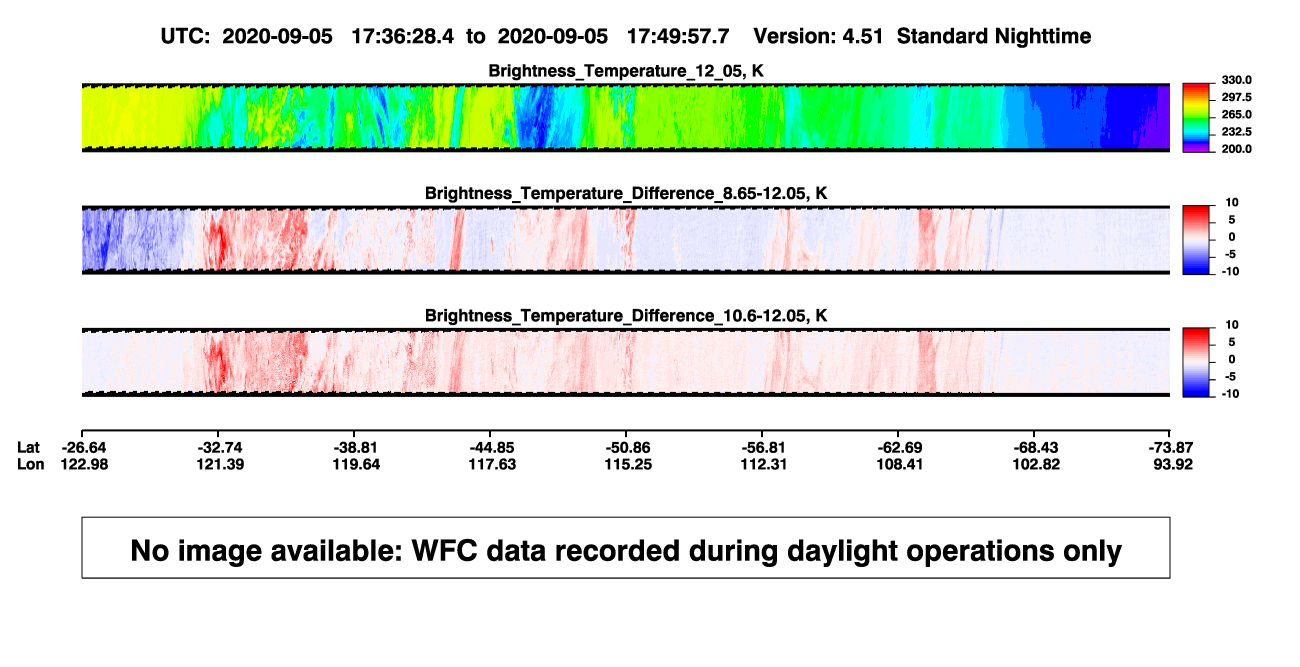Click the 'Lat' axis row label
1300x667 pixels.
[29, 447]
